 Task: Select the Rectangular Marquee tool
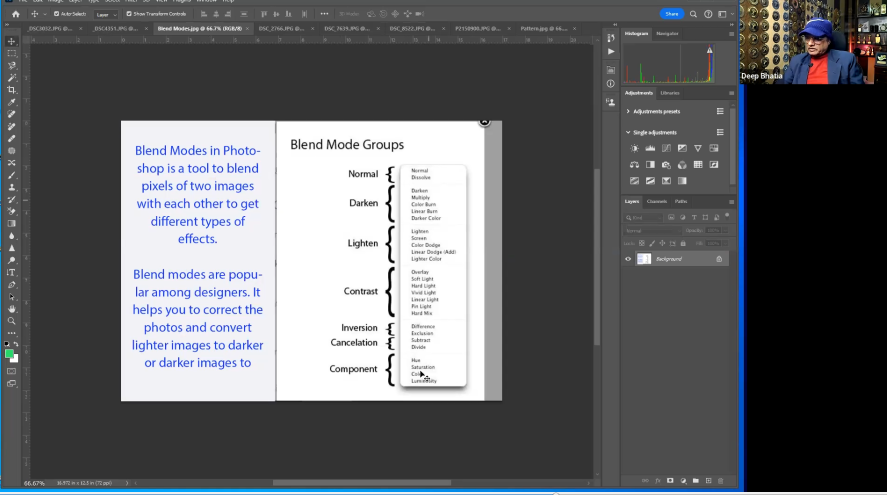point(12,53)
